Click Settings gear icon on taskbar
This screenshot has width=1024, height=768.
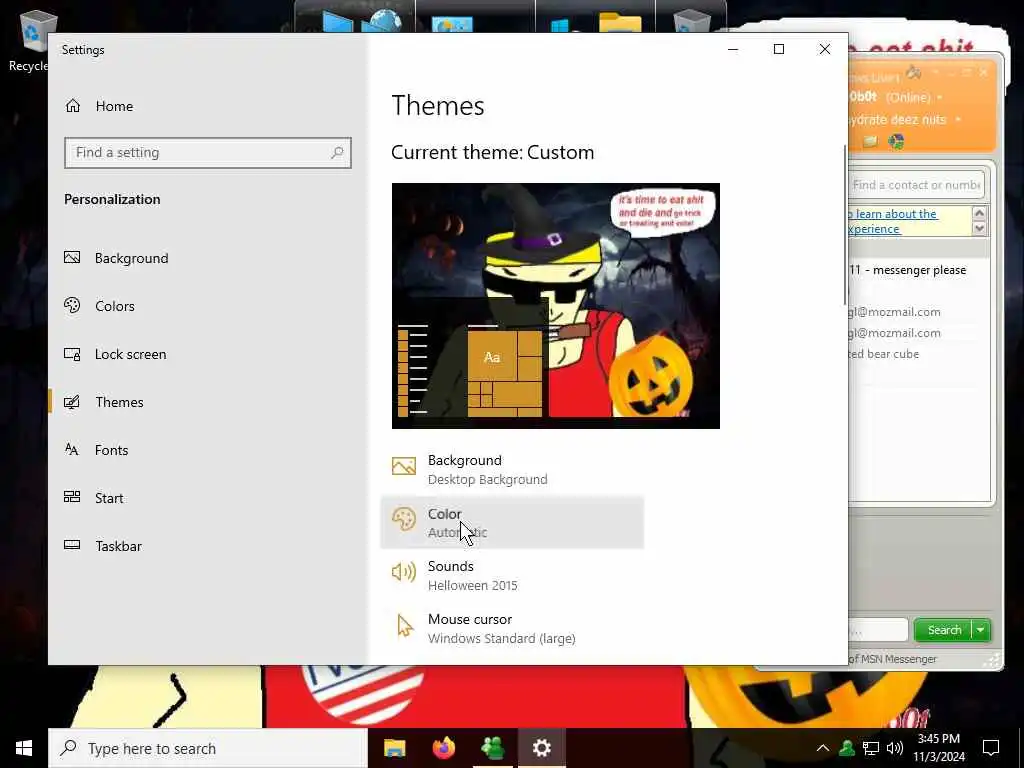[x=541, y=748]
